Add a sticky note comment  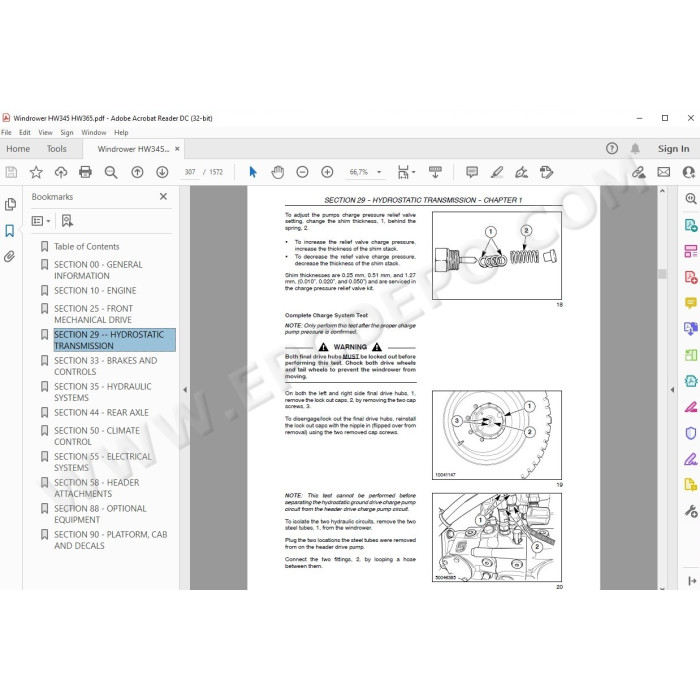[472, 172]
